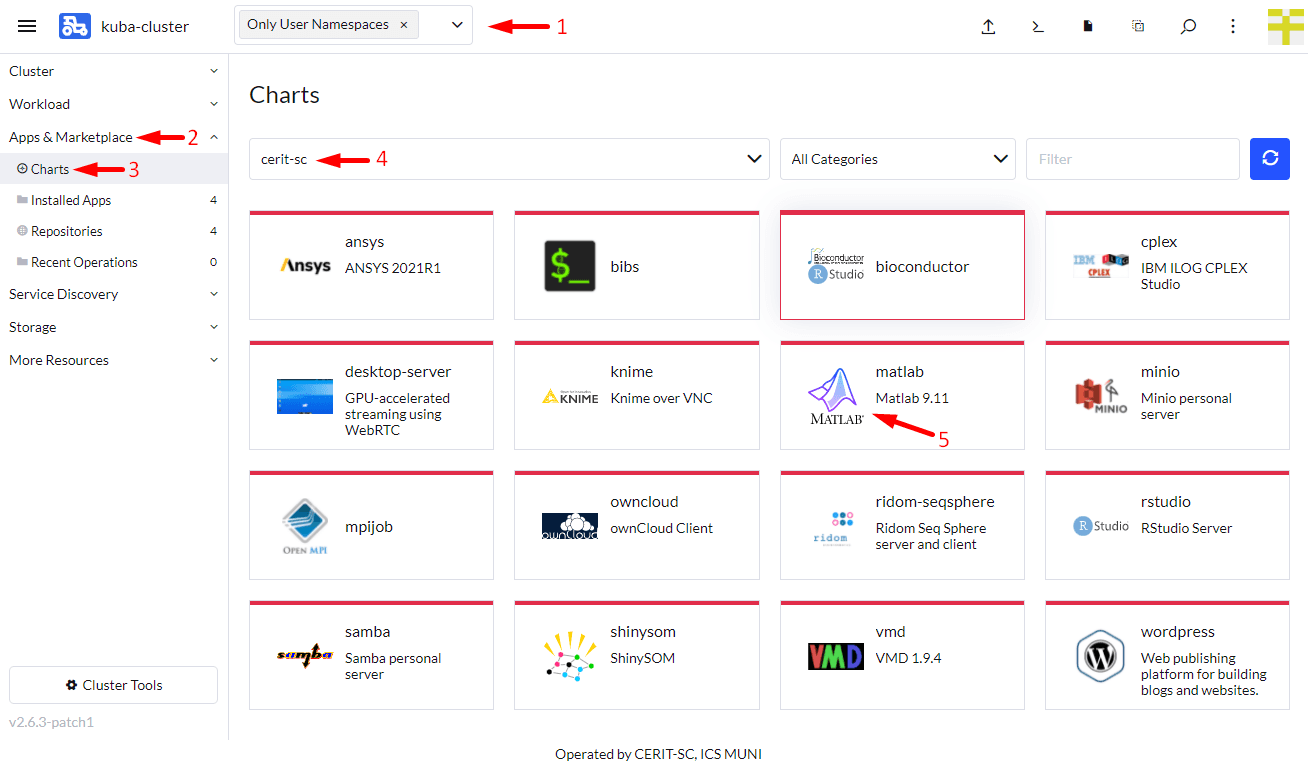
Task: Click the copy KubeConfig to clipboard icon
Action: tap(1138, 27)
